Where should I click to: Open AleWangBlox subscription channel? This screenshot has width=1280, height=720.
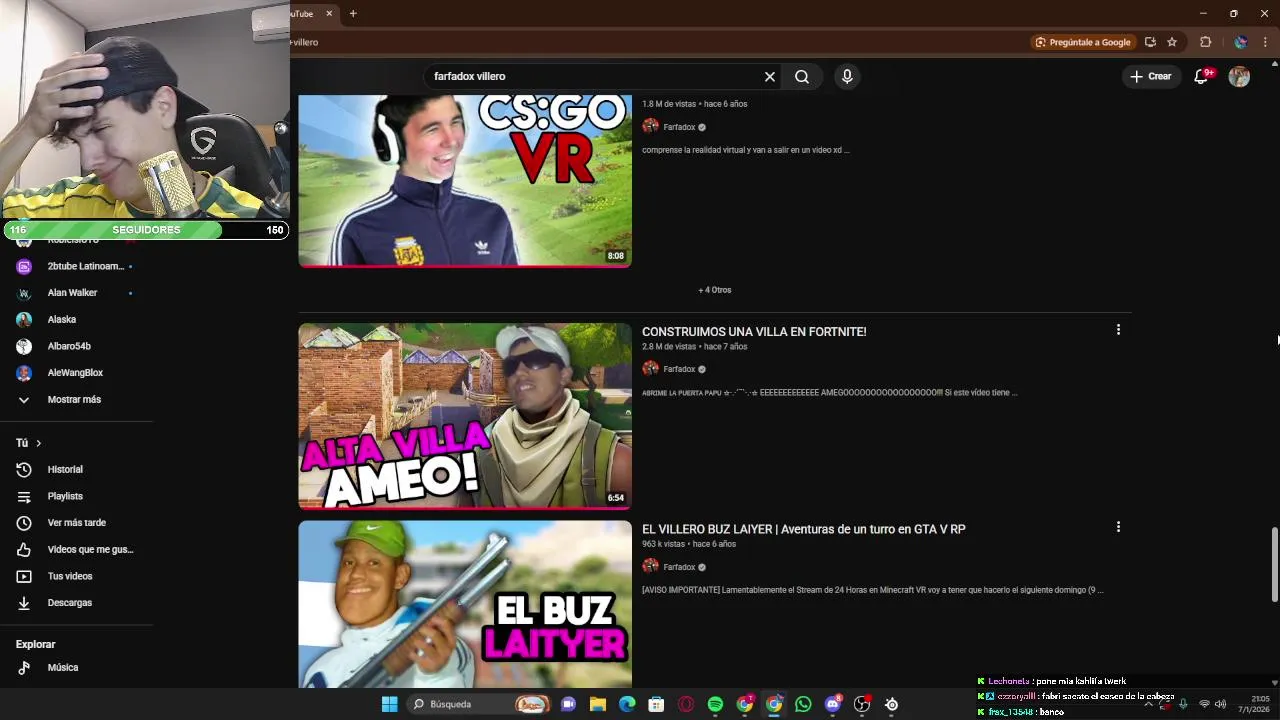coord(76,373)
